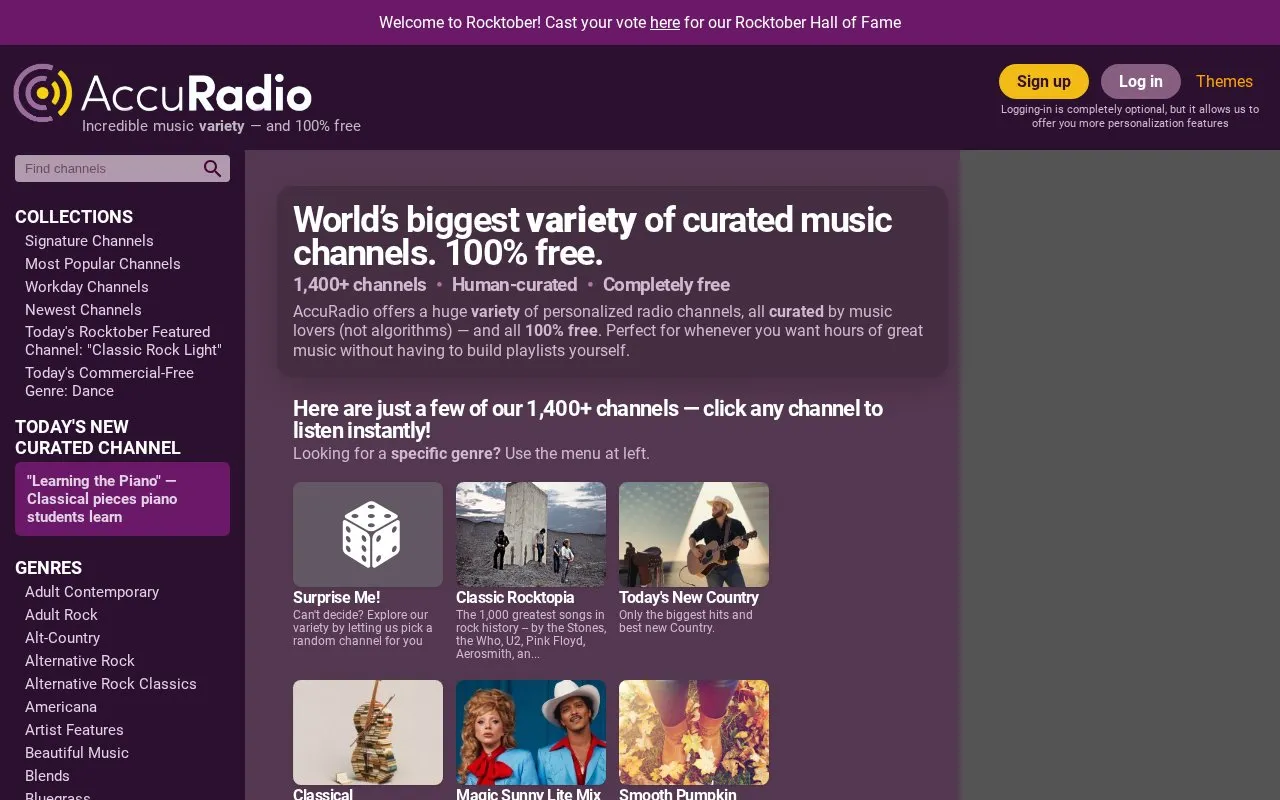Open the 'Learning the Piano' curated channel
The height and width of the screenshot is (800, 1280).
[122, 499]
